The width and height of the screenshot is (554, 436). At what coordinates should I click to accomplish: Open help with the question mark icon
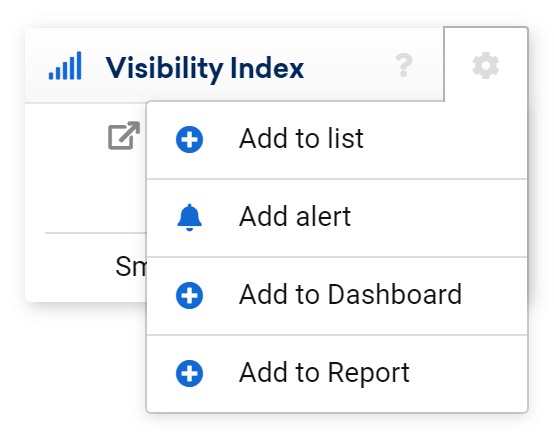[x=403, y=65]
